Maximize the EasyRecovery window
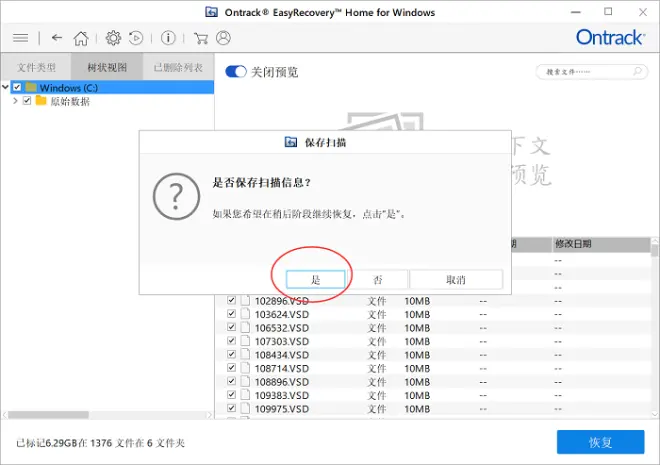 point(608,12)
